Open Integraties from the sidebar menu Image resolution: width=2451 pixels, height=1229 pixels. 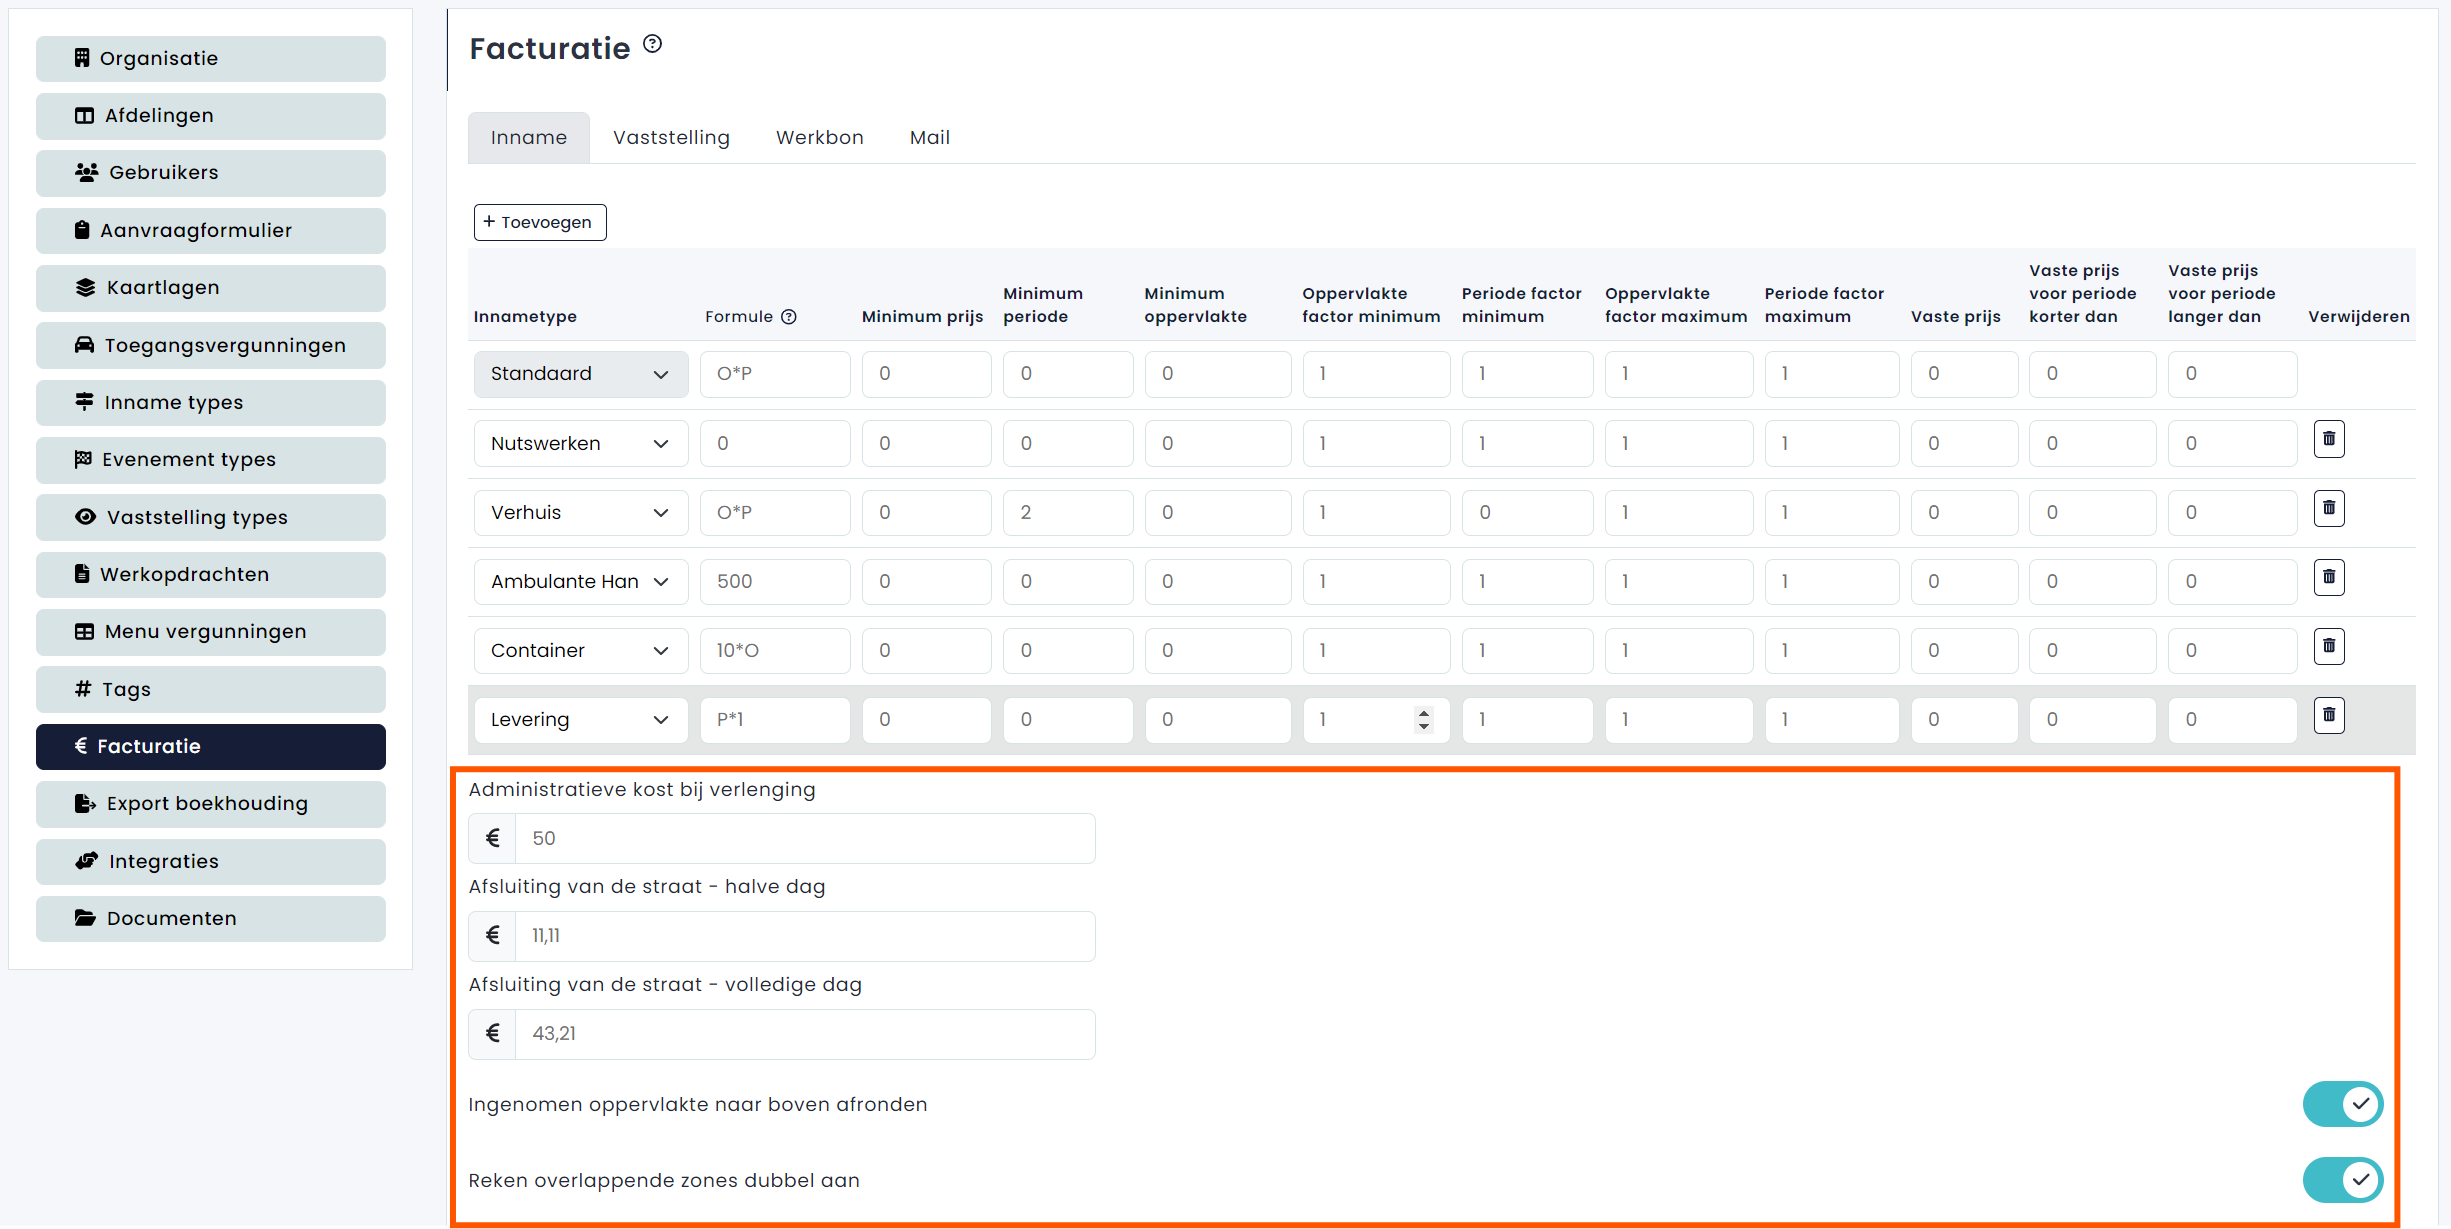click(210, 862)
